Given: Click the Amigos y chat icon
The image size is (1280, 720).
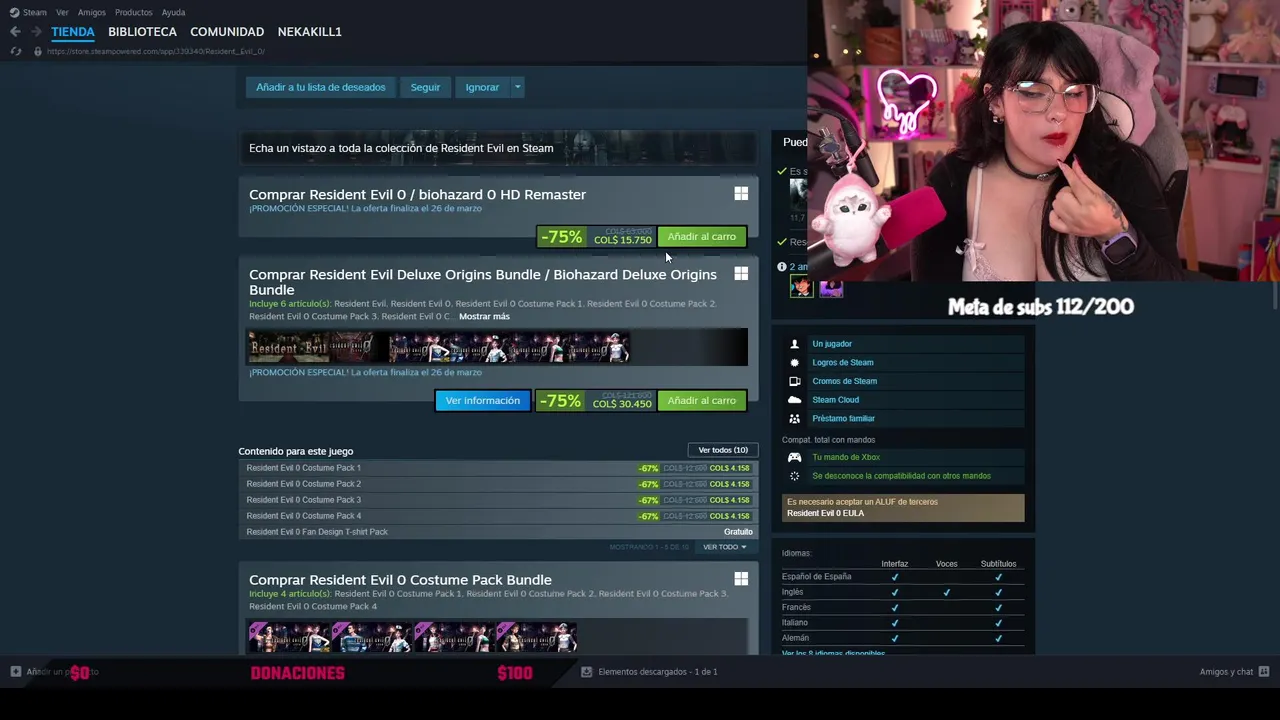Looking at the screenshot, I should [1264, 672].
